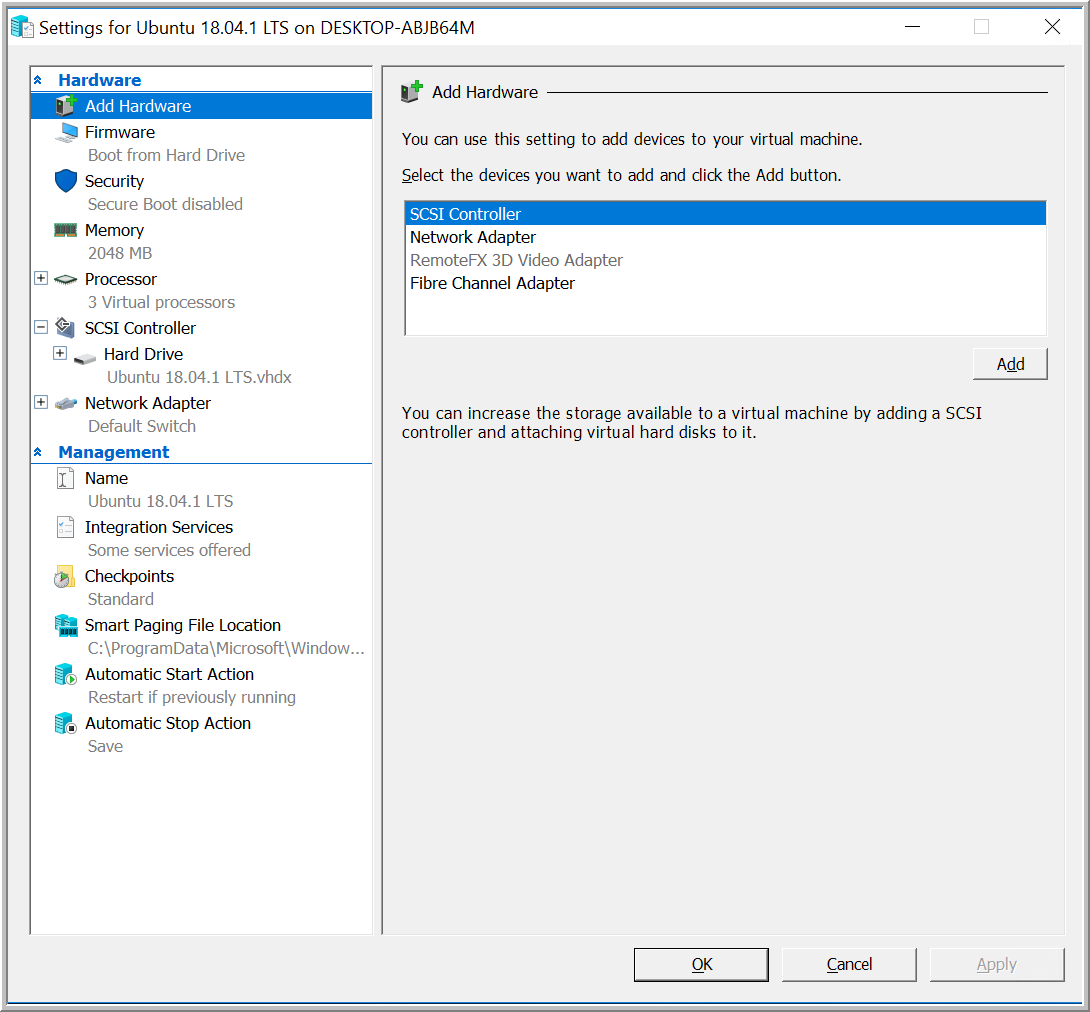Click the Automatic Stop Action icon
Viewport: 1090px width, 1012px height.
pyautogui.click(x=65, y=723)
